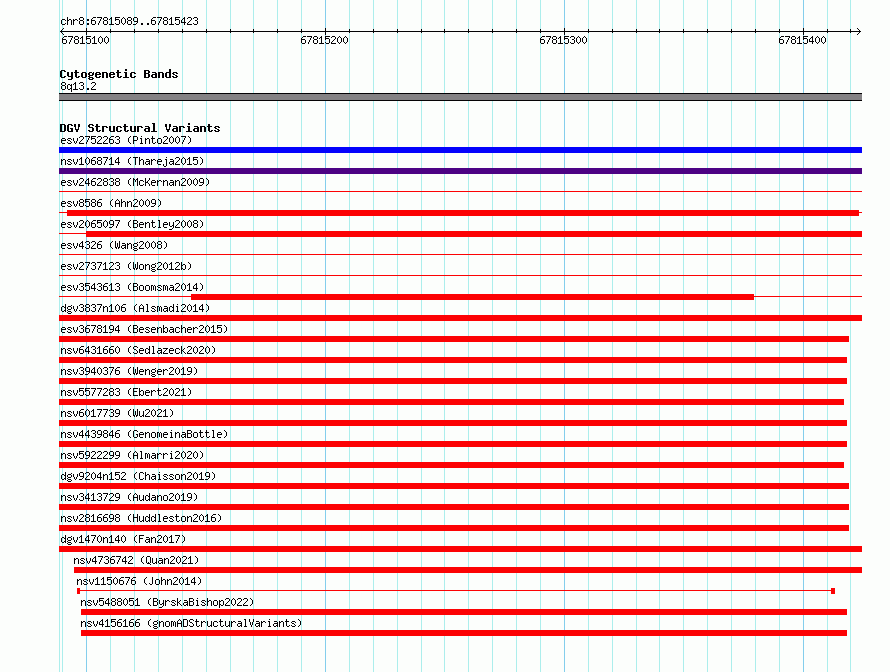The image size is (890, 672).
Task: Click the red esv3543613 Boomsma2014 bar
Action: pos(472,297)
